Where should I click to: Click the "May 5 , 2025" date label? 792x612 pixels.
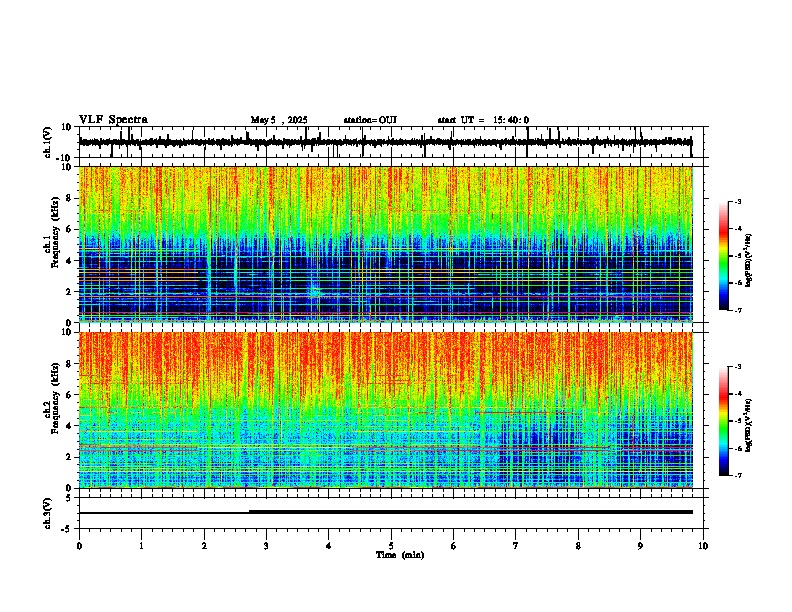tap(279, 120)
